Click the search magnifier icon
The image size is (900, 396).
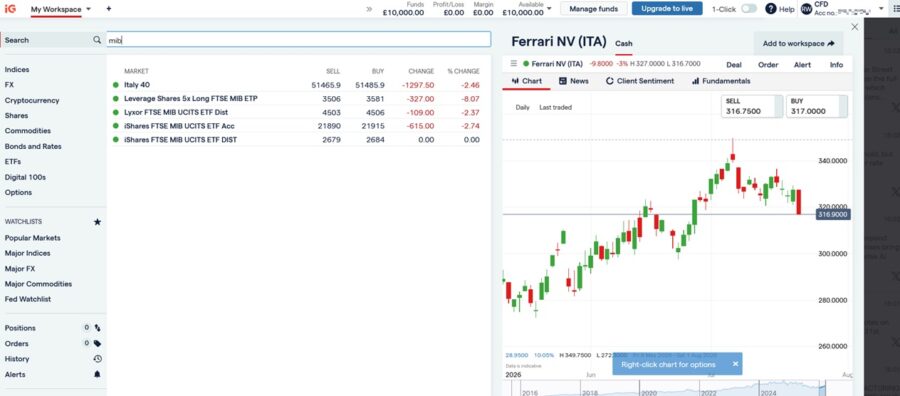click(x=97, y=40)
